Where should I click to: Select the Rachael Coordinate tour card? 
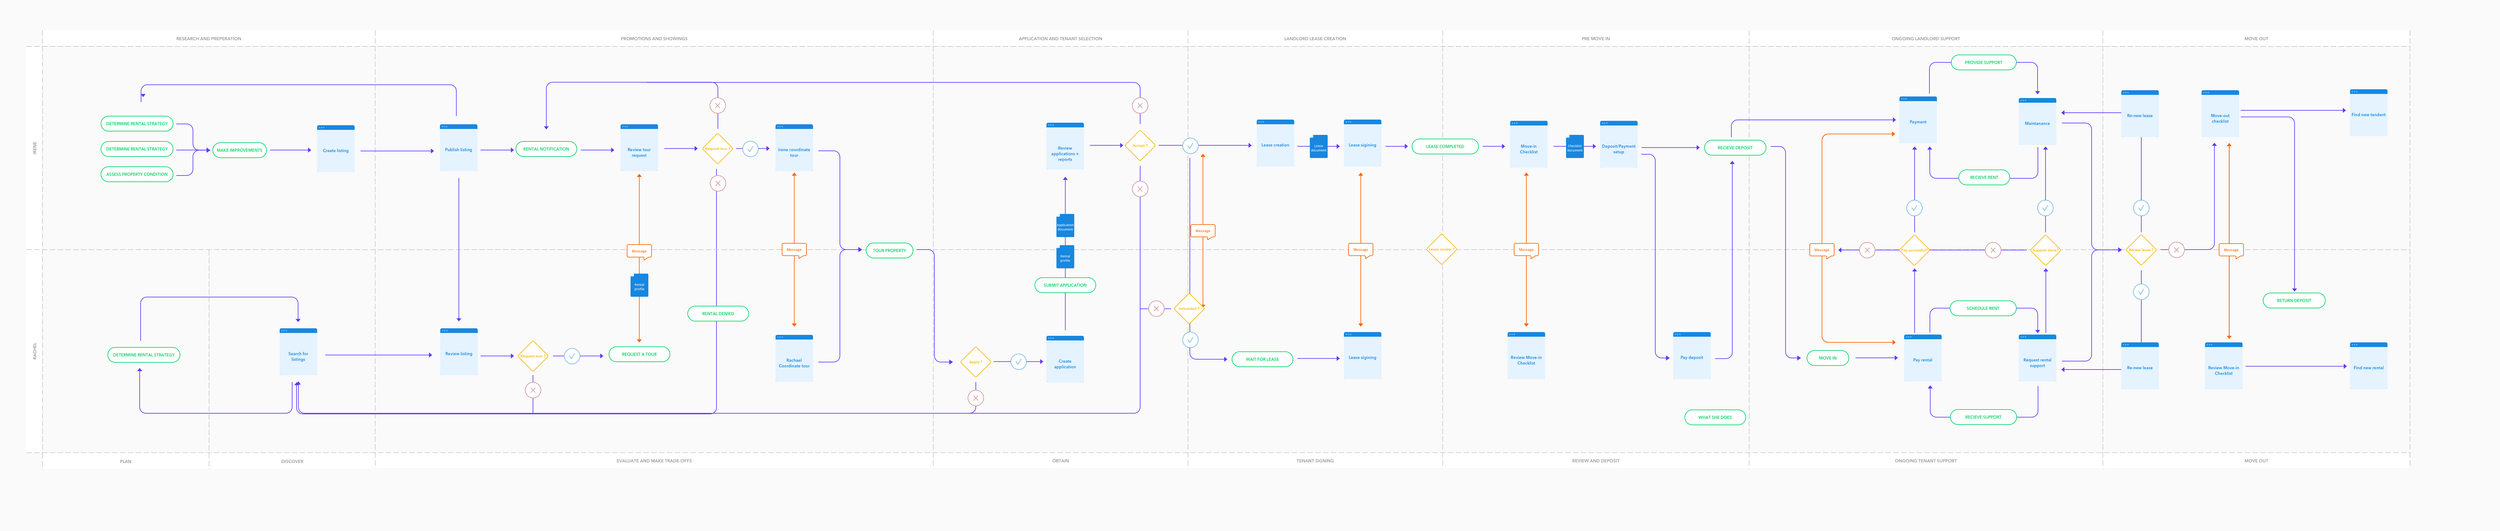coord(794,358)
